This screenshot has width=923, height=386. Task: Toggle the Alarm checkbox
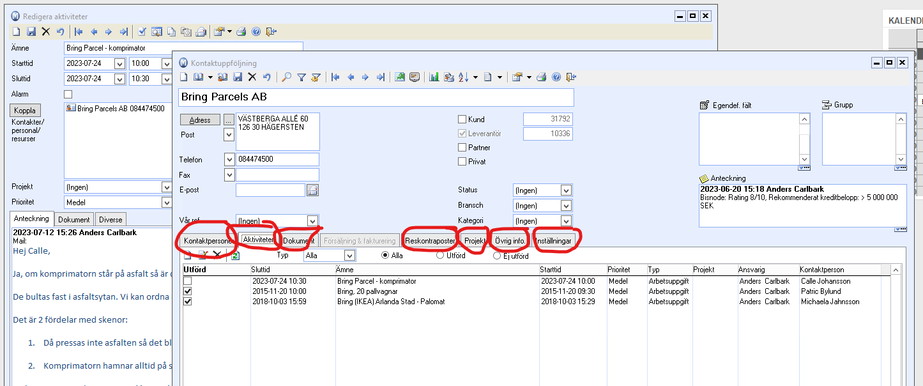(x=68, y=94)
